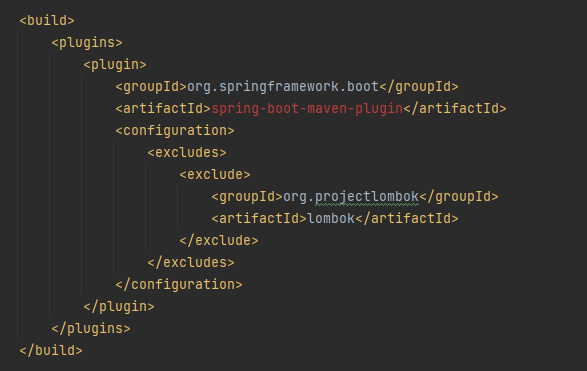
Task: Click the opening excludes tag
Action: tap(187, 153)
